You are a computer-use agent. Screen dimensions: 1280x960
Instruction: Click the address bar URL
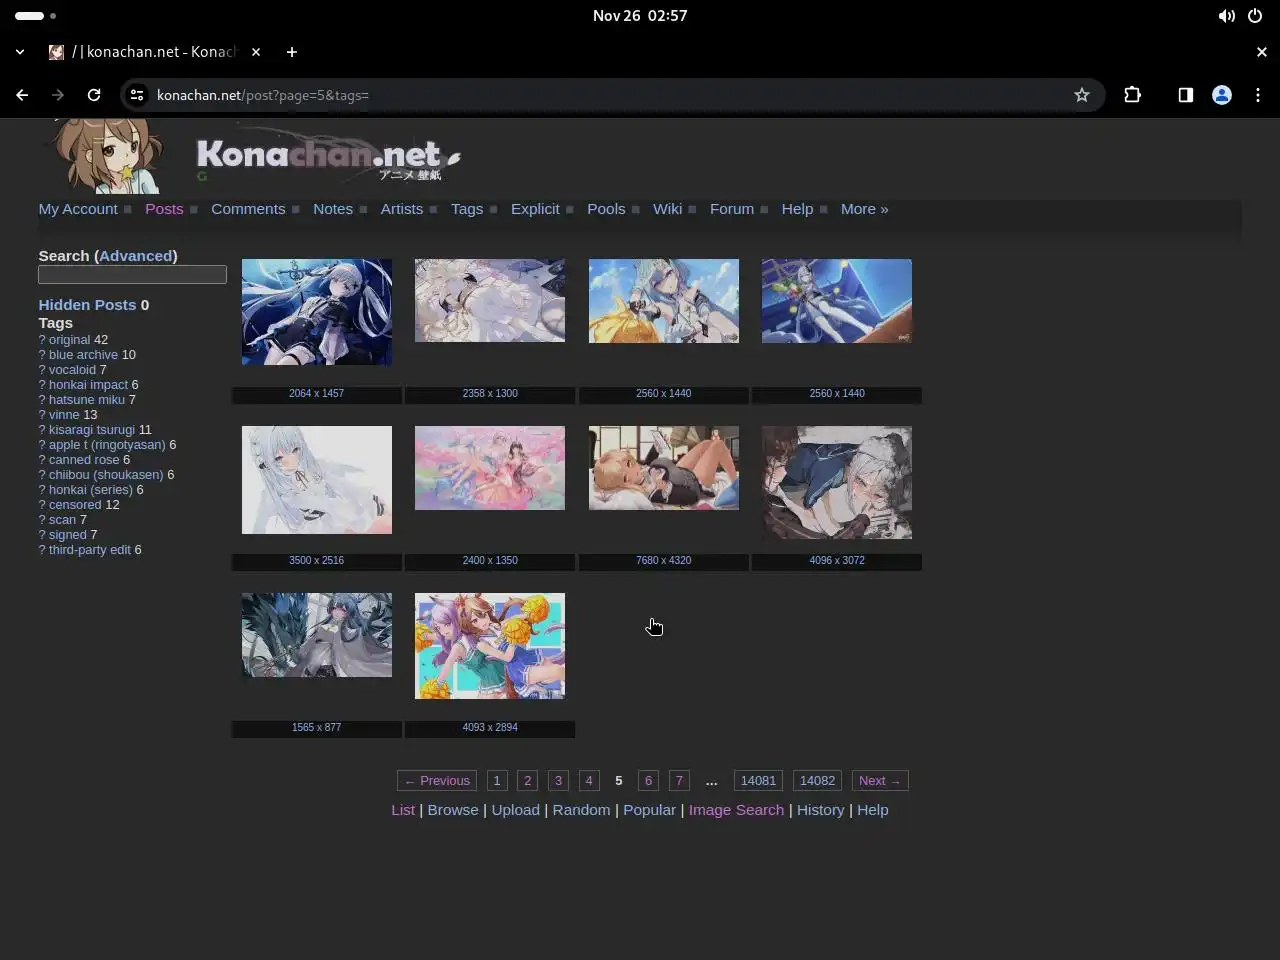pos(263,95)
